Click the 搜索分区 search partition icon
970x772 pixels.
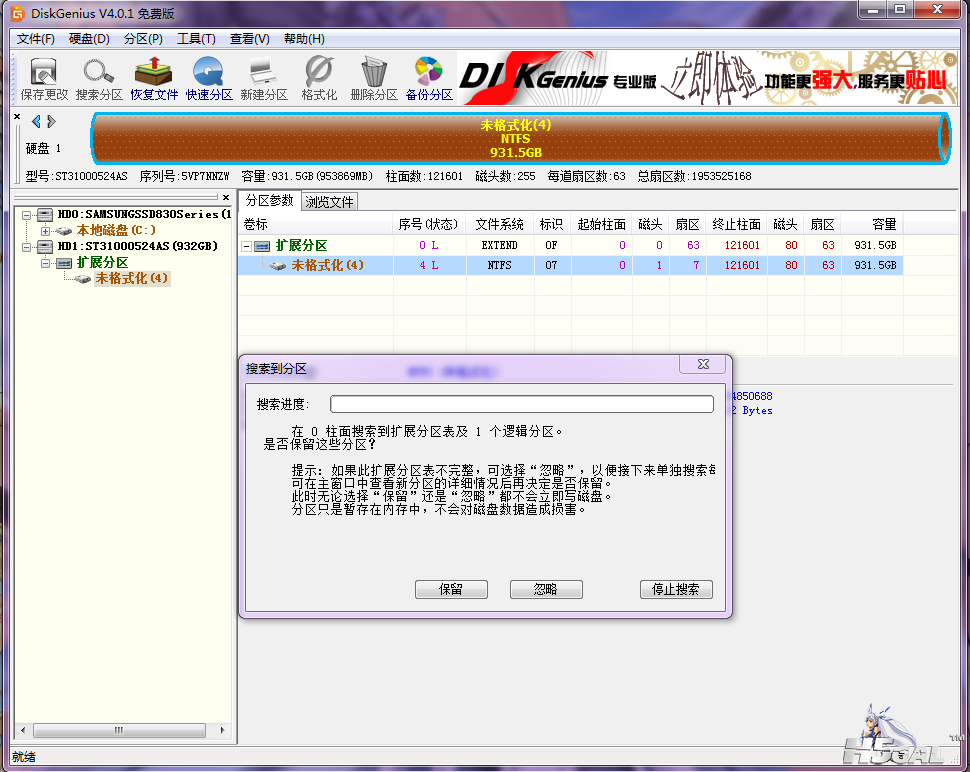pos(99,79)
